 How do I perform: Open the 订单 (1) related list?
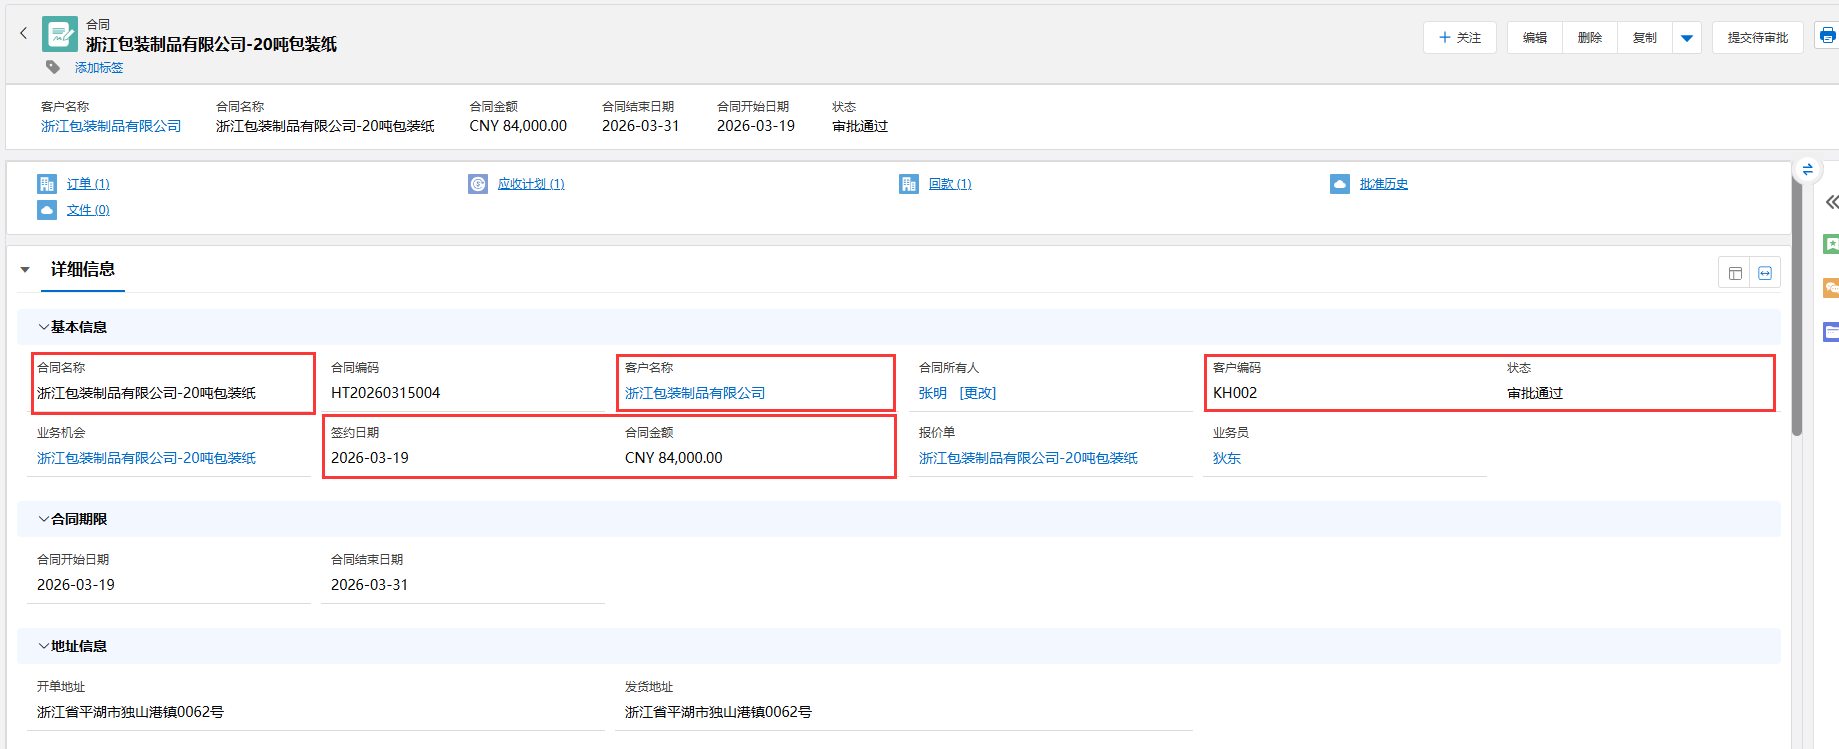coord(88,184)
